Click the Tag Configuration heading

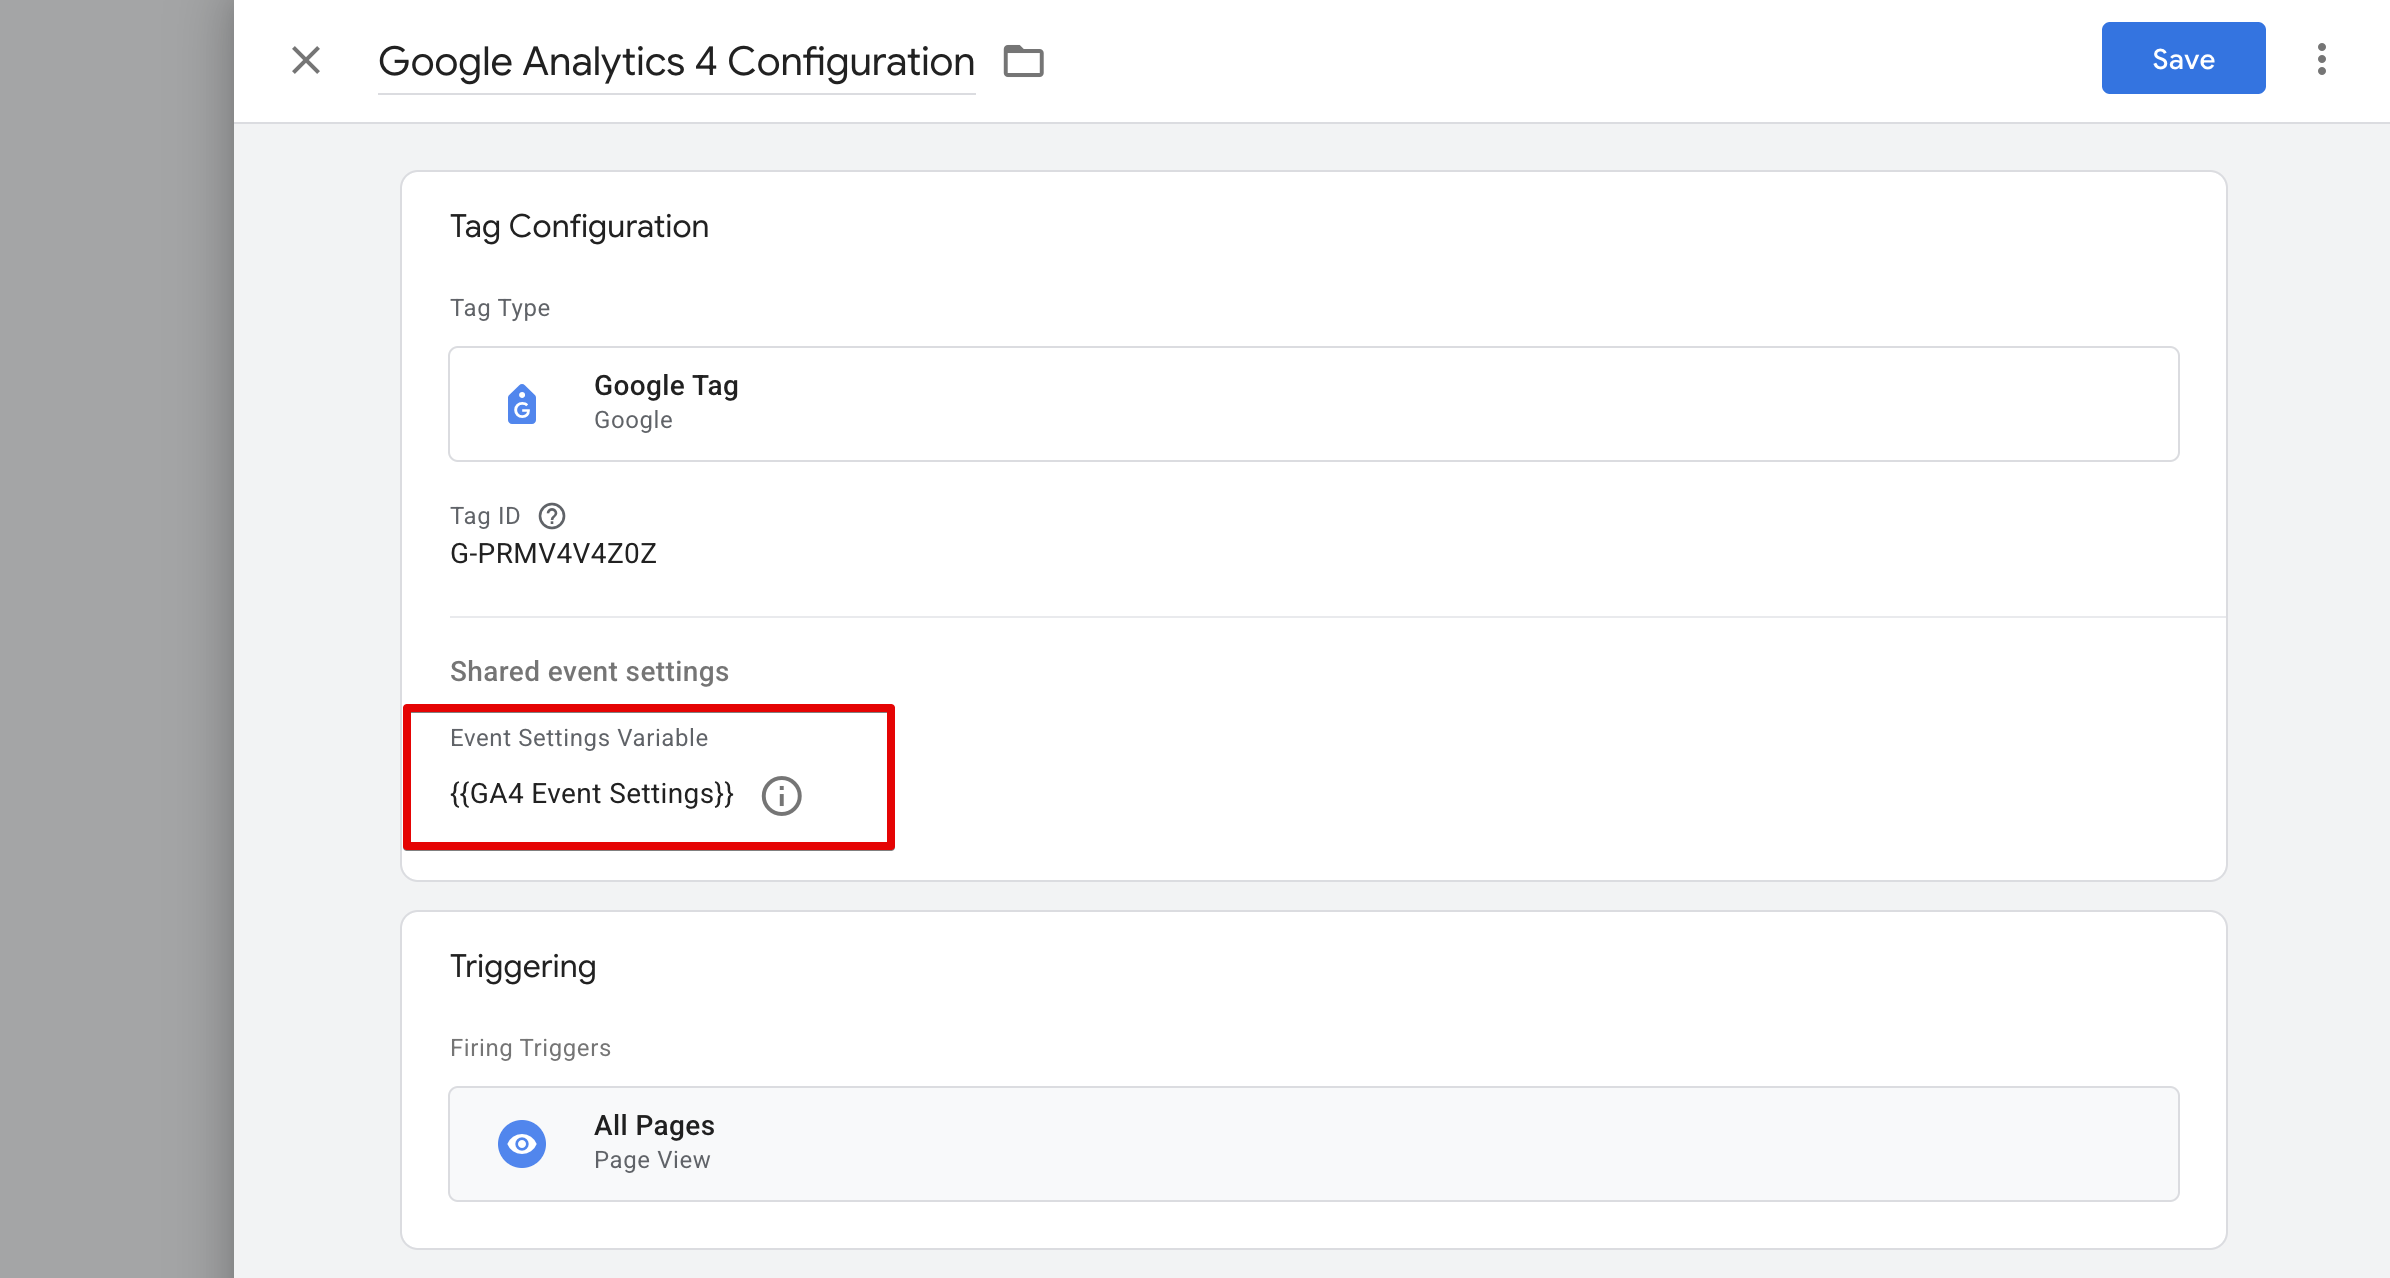point(579,227)
